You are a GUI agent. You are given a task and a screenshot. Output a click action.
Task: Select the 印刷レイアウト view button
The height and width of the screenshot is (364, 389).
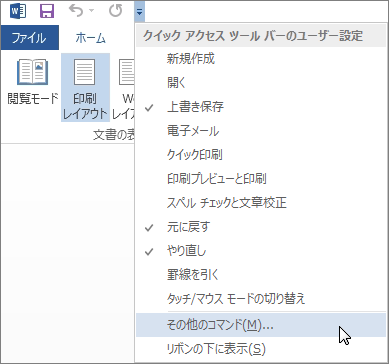[x=85, y=87]
